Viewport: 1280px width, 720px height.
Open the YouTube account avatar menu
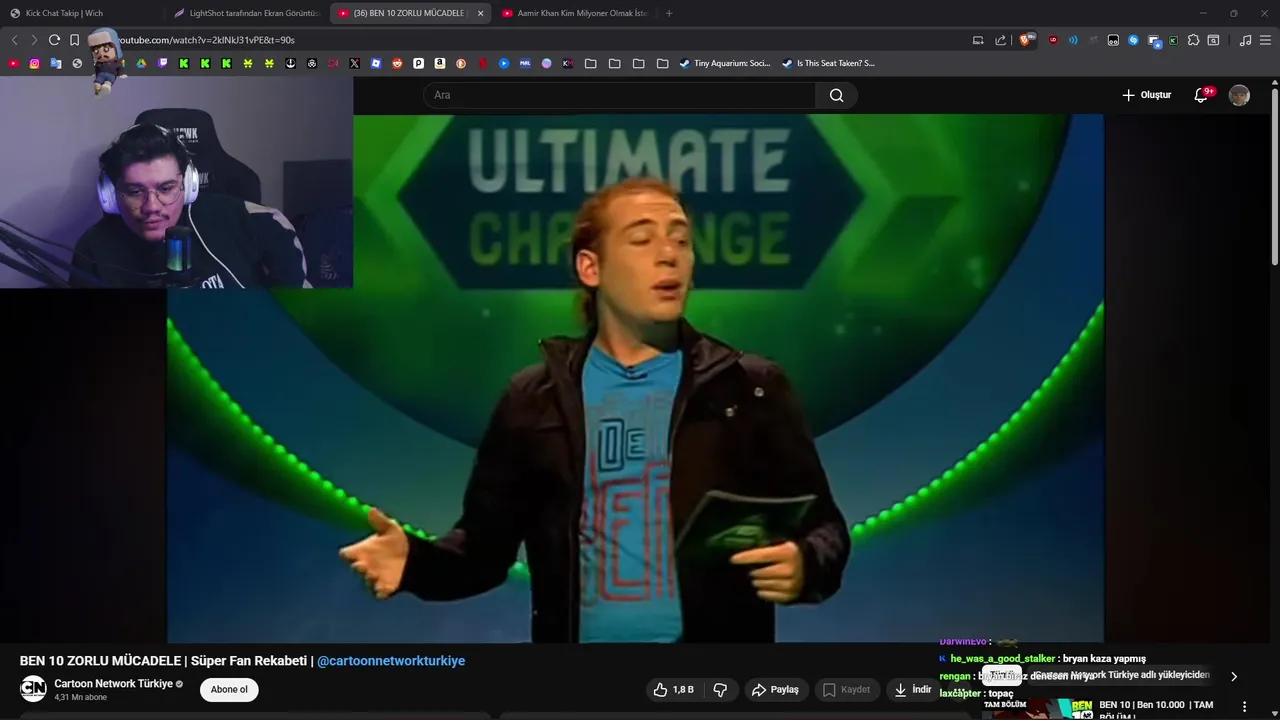pos(1239,95)
